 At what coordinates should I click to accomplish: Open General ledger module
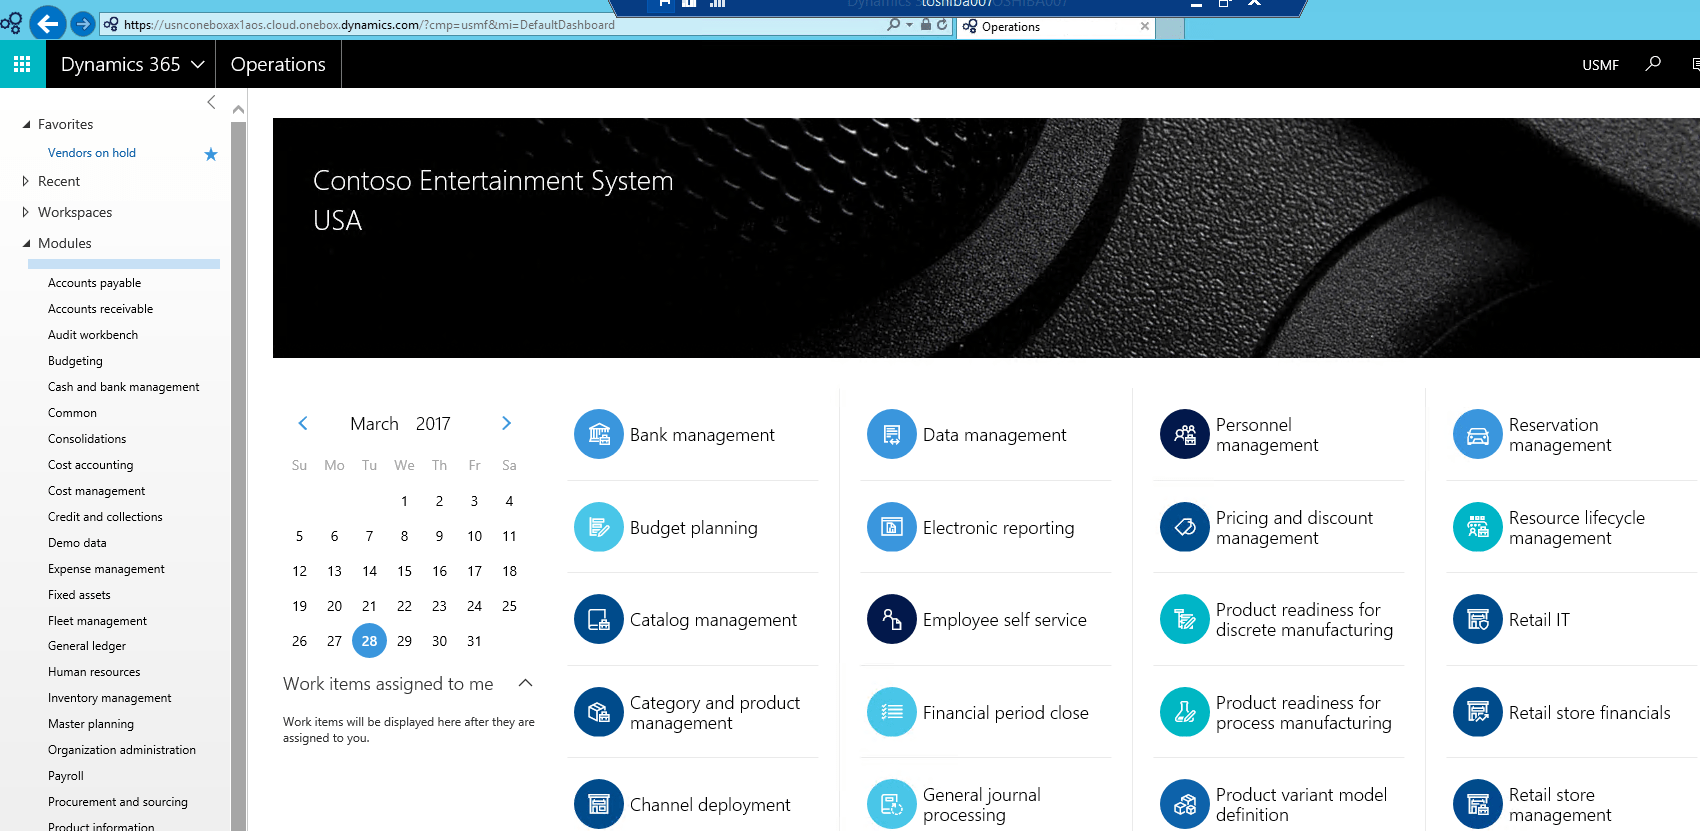87,646
